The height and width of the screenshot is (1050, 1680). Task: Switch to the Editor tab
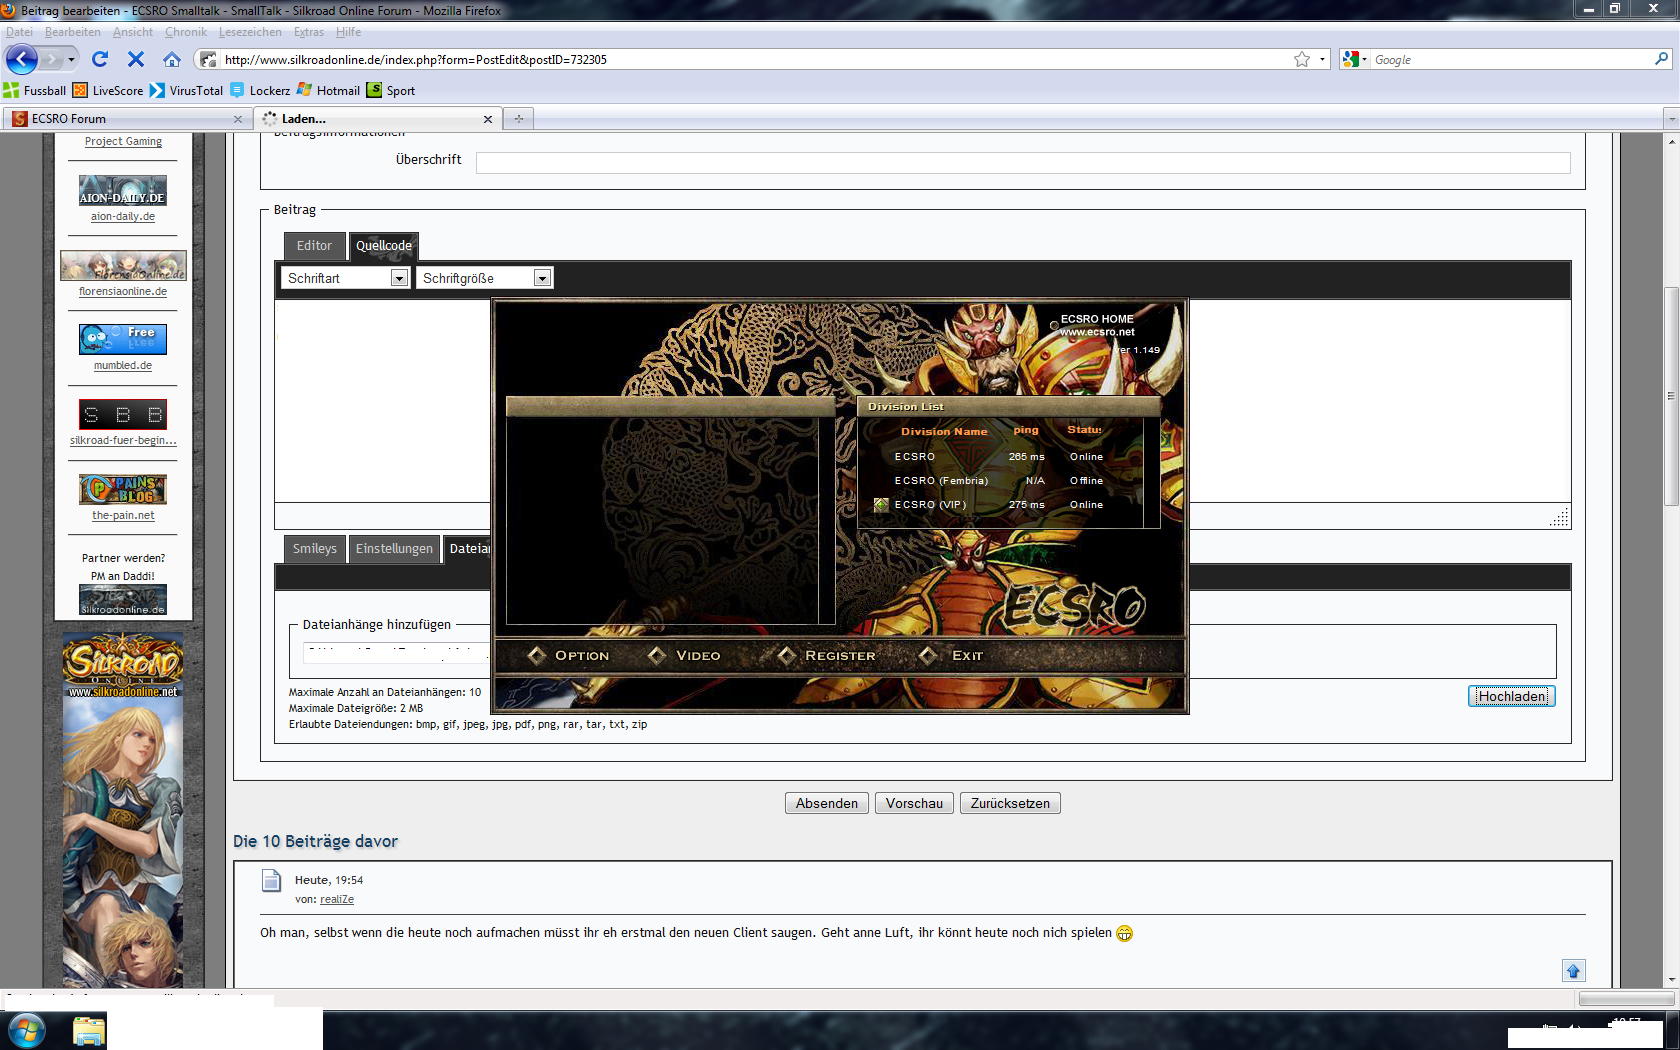(x=314, y=246)
